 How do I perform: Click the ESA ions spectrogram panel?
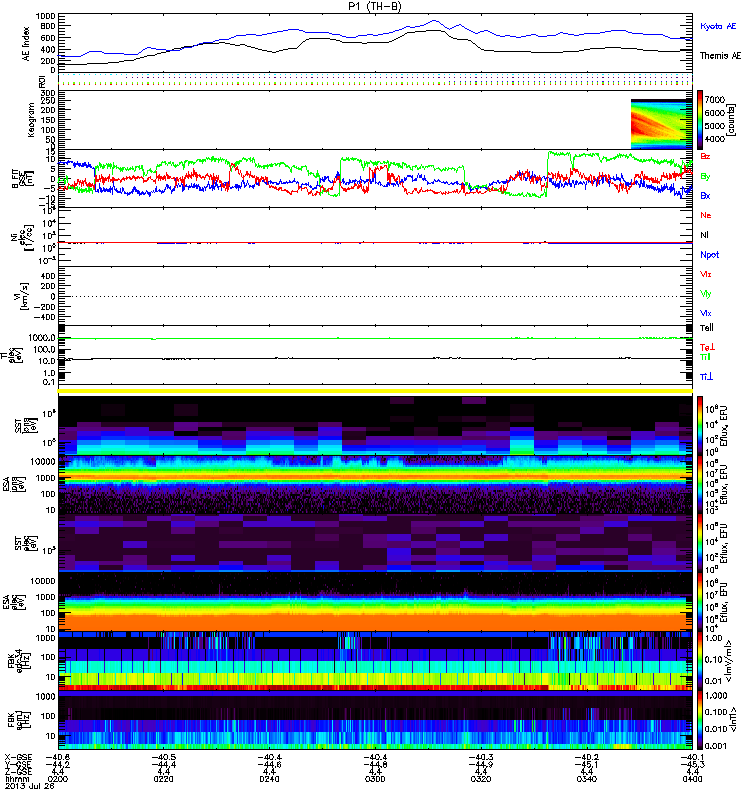point(375,485)
